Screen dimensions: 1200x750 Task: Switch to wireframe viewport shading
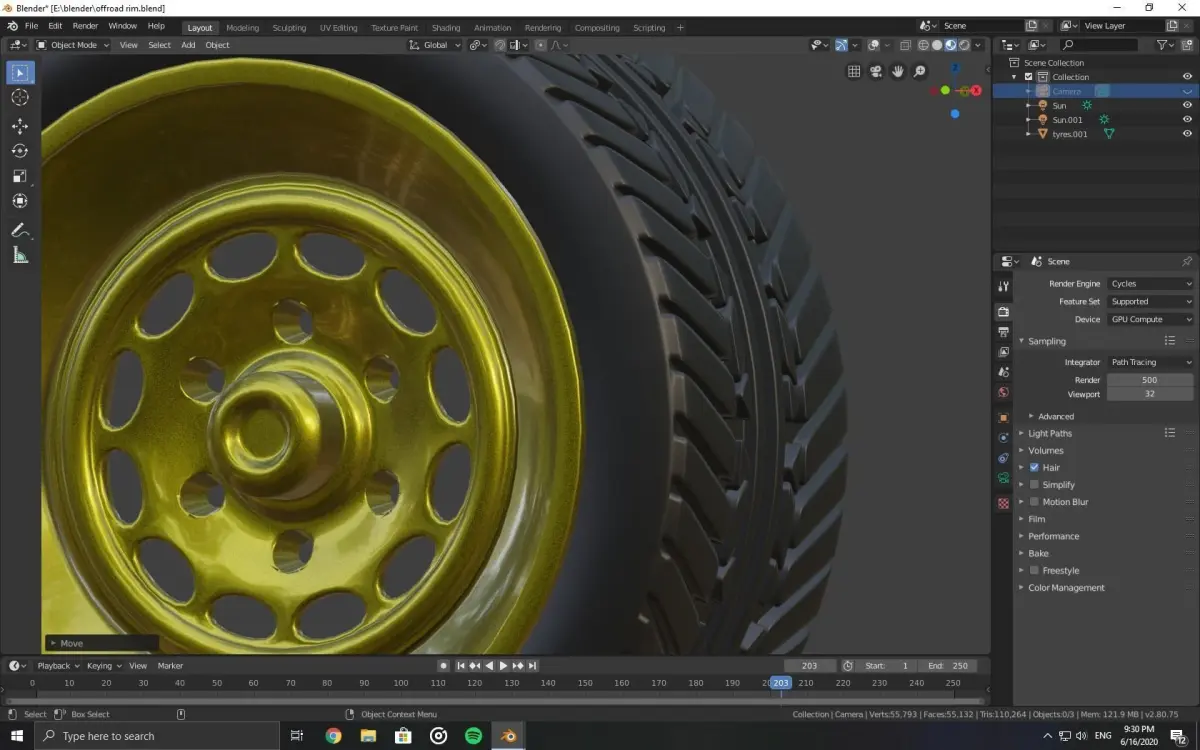point(923,44)
